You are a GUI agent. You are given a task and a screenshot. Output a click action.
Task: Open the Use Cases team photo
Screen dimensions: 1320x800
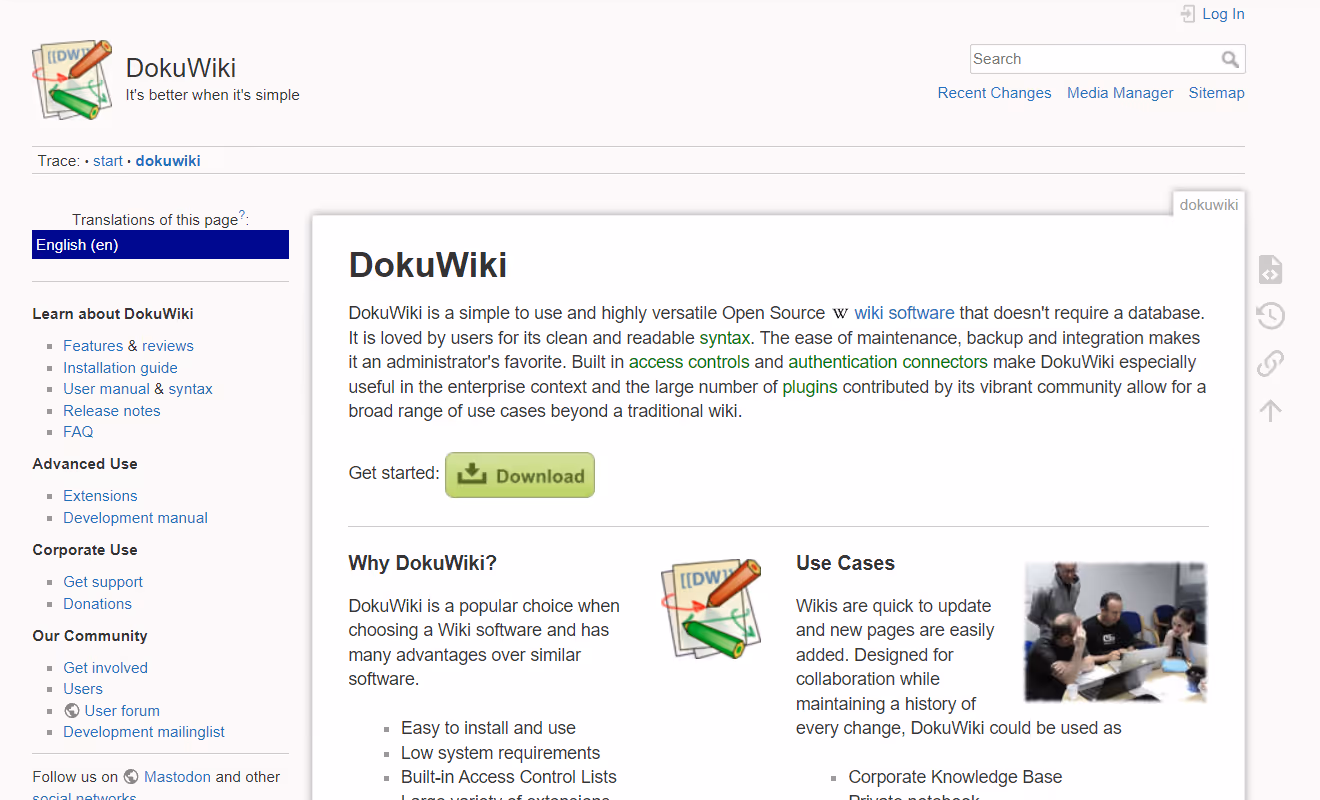coord(1116,632)
